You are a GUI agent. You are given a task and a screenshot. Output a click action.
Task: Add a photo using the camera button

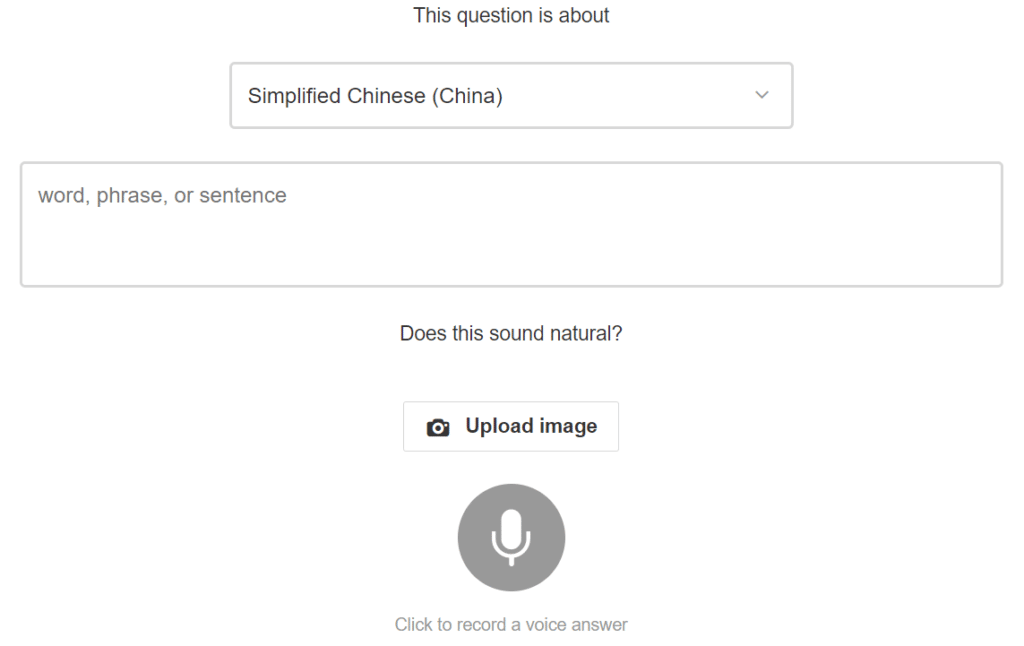point(511,427)
